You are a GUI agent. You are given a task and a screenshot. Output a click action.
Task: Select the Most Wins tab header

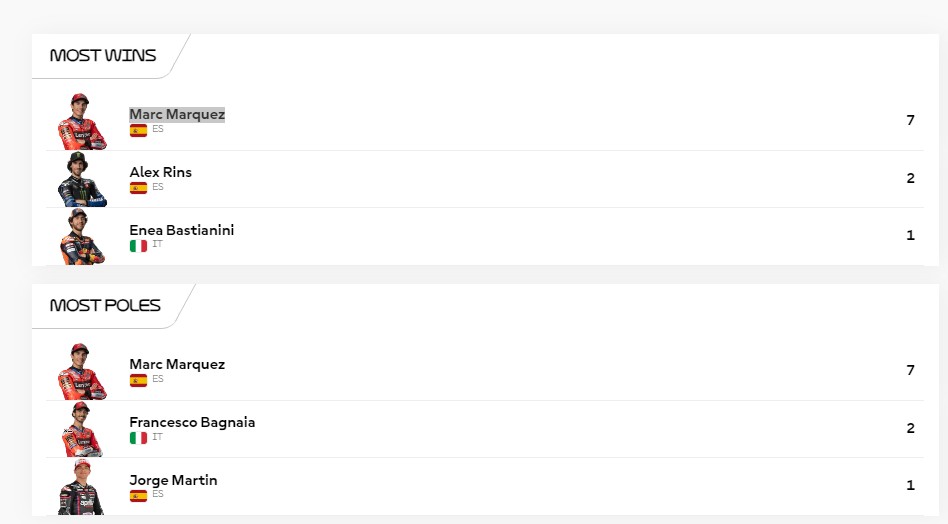[103, 56]
